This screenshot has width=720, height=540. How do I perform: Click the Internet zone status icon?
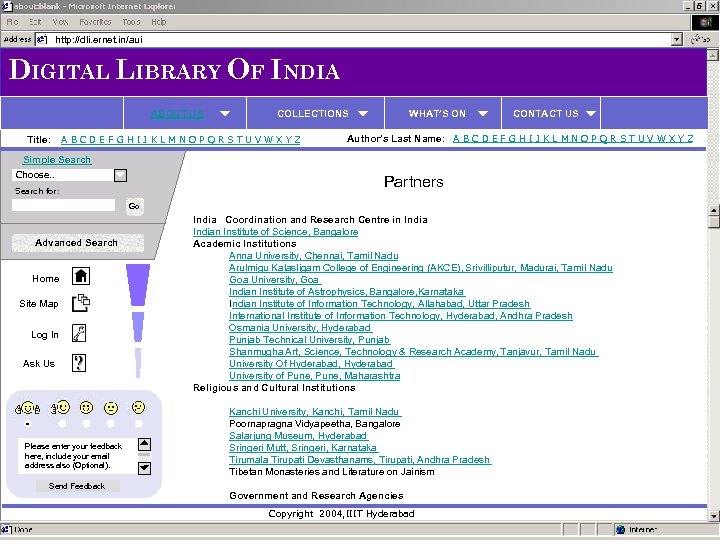pyautogui.click(x=621, y=529)
